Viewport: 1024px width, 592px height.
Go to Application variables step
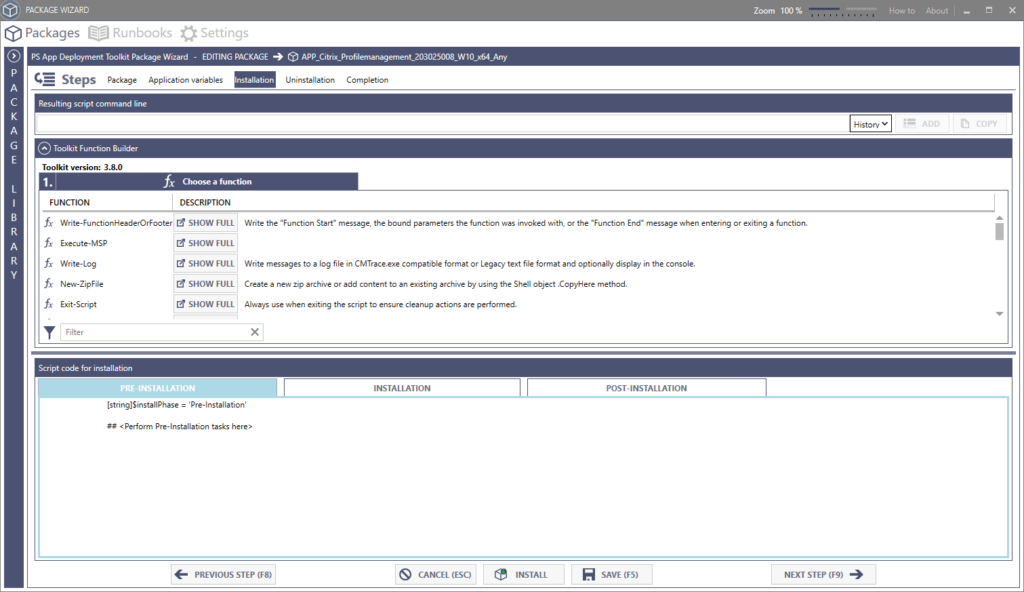coord(185,80)
